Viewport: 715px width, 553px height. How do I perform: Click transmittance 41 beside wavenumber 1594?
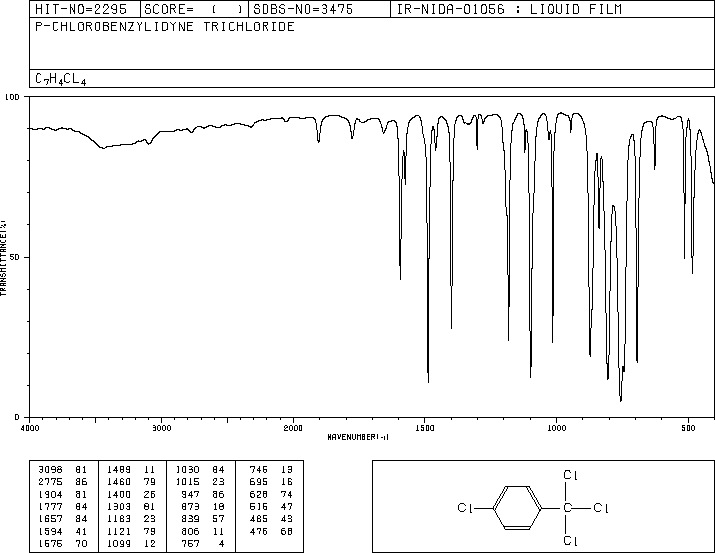[x=81, y=531]
